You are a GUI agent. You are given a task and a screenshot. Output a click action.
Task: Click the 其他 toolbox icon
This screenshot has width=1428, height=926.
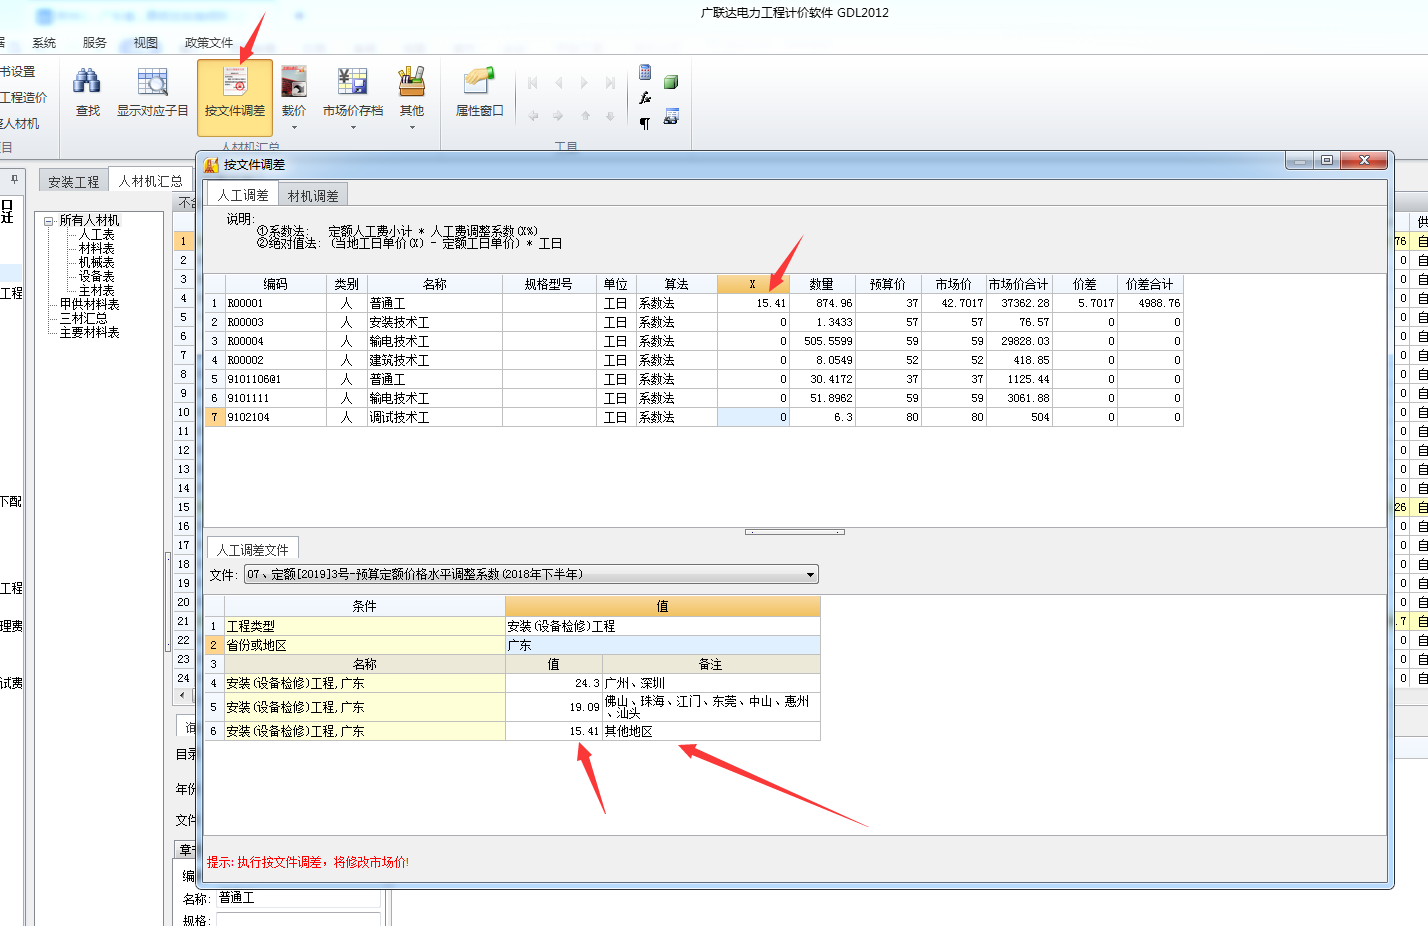pos(412,82)
